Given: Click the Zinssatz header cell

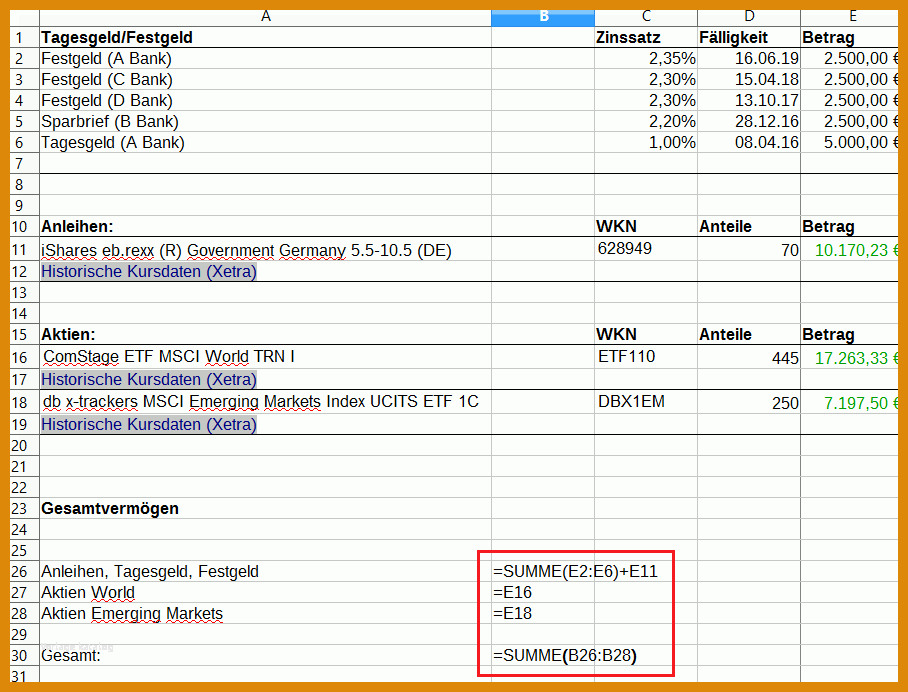Looking at the screenshot, I should 646,38.
